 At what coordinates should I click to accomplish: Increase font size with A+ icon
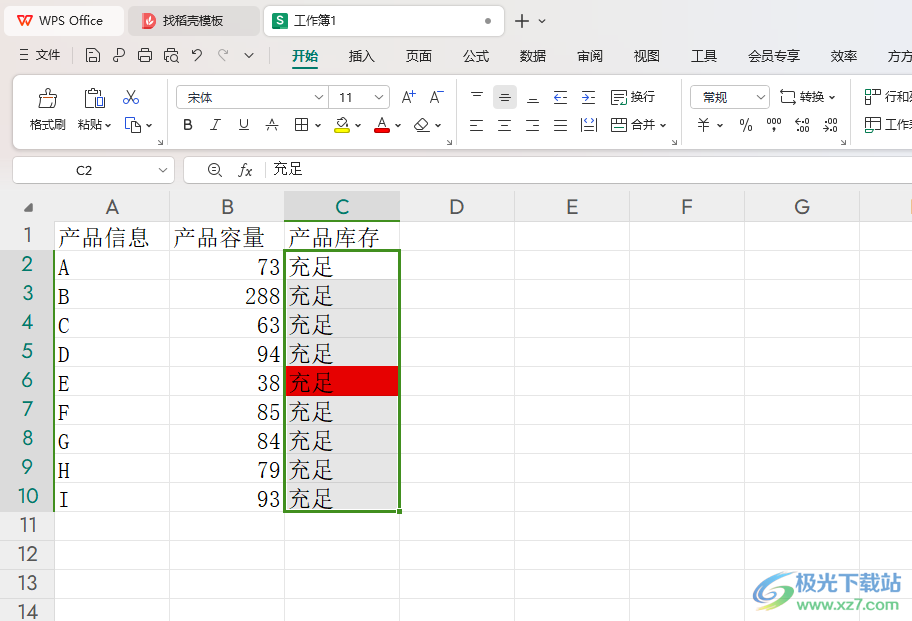point(408,97)
